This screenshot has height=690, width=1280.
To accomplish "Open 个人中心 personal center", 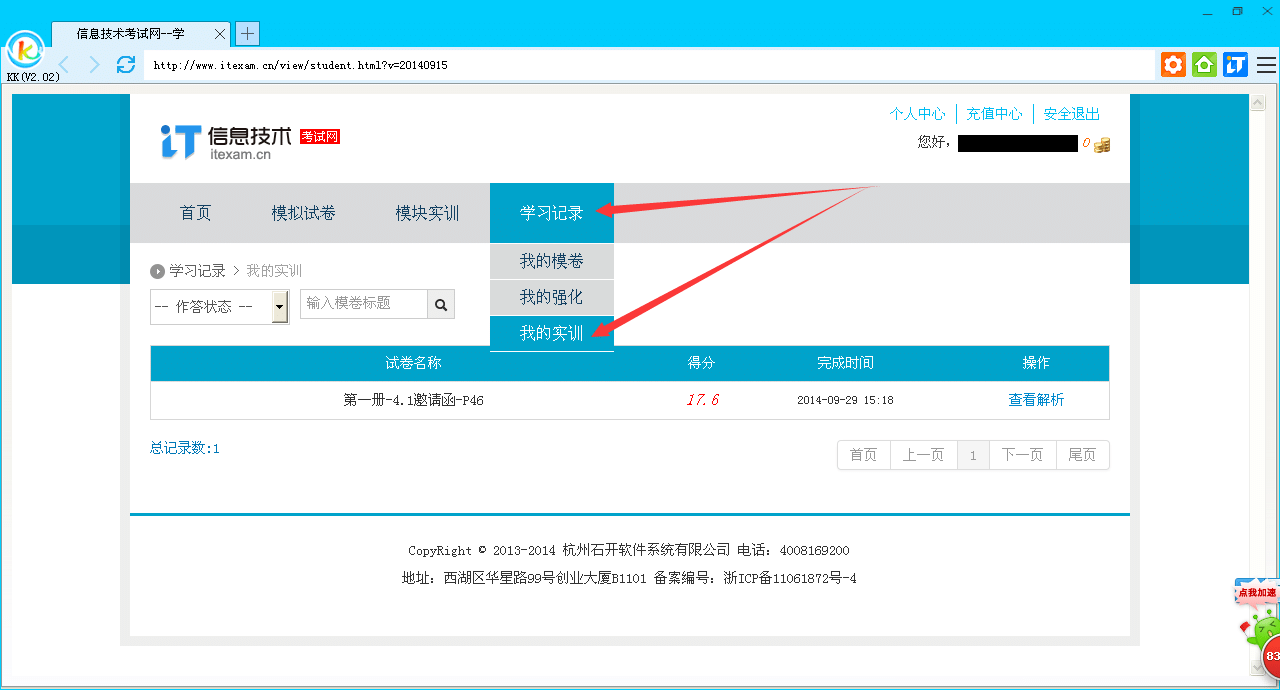I will tap(917, 113).
